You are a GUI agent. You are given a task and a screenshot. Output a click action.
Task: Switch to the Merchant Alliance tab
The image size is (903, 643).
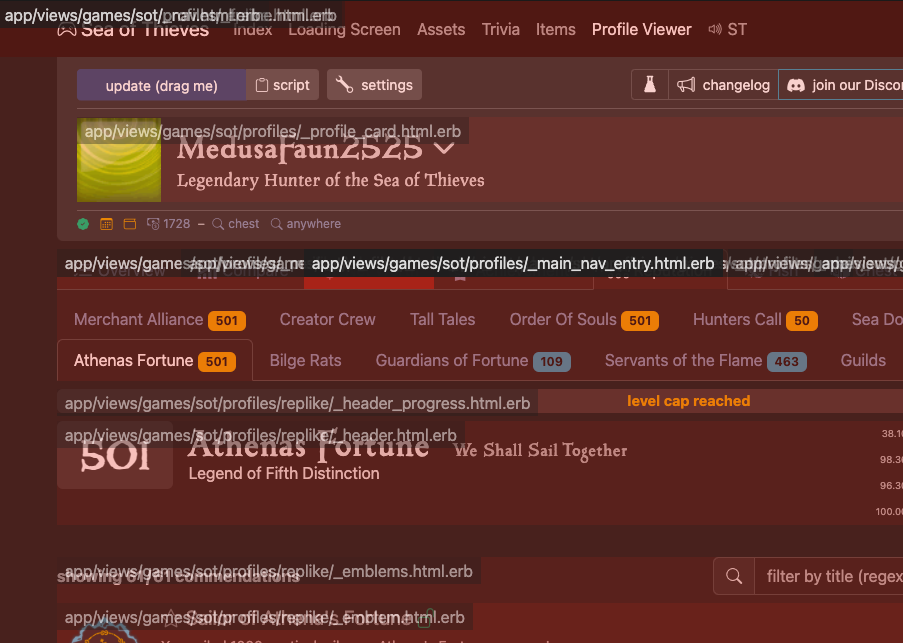(x=139, y=320)
